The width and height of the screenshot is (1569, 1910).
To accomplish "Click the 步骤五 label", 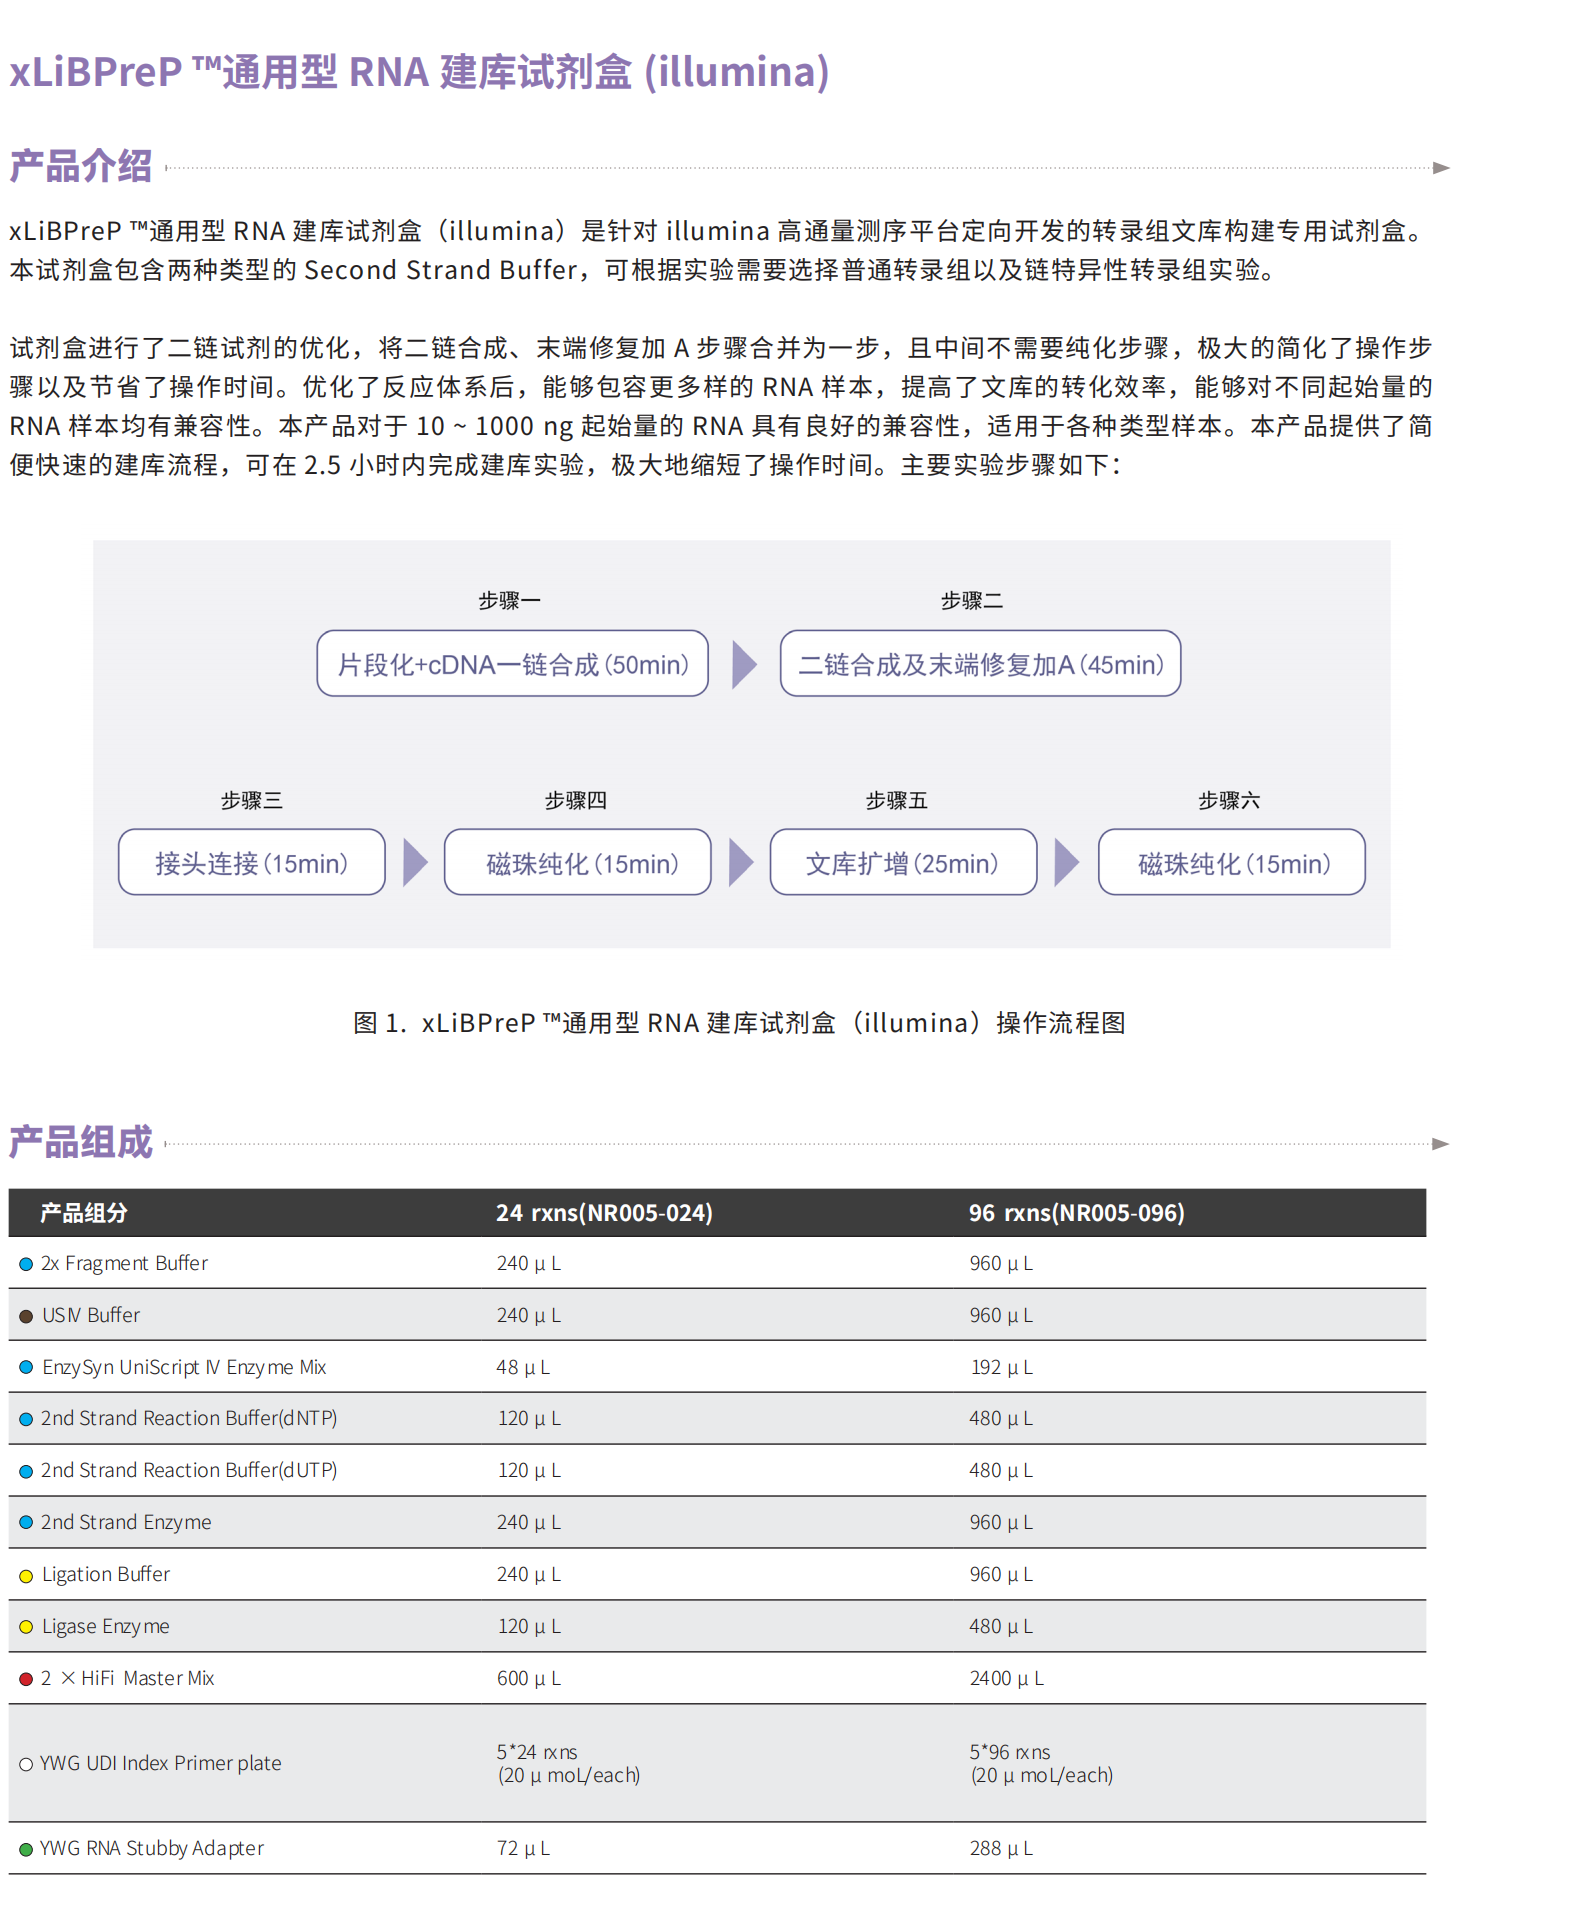I will click(897, 801).
